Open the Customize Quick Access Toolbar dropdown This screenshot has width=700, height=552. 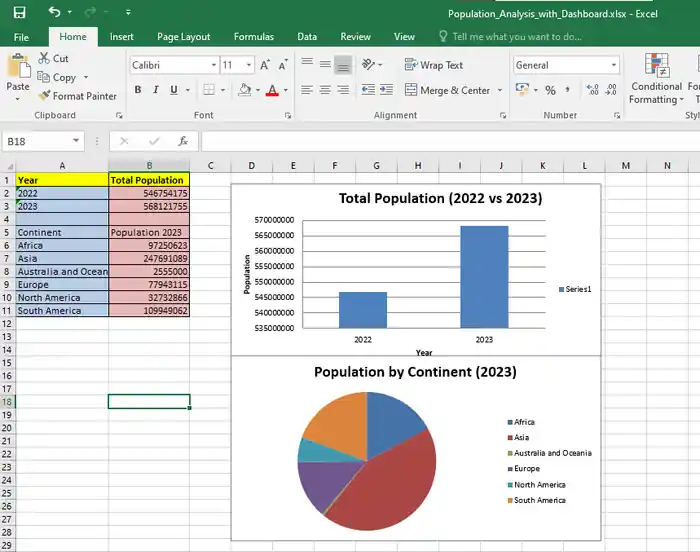128,12
